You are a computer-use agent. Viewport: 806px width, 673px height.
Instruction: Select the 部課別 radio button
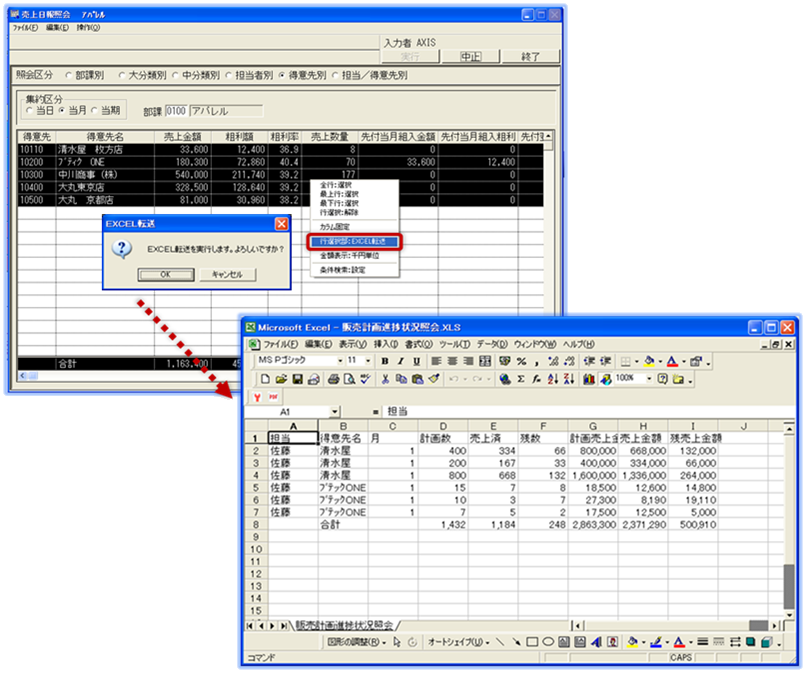click(69, 75)
